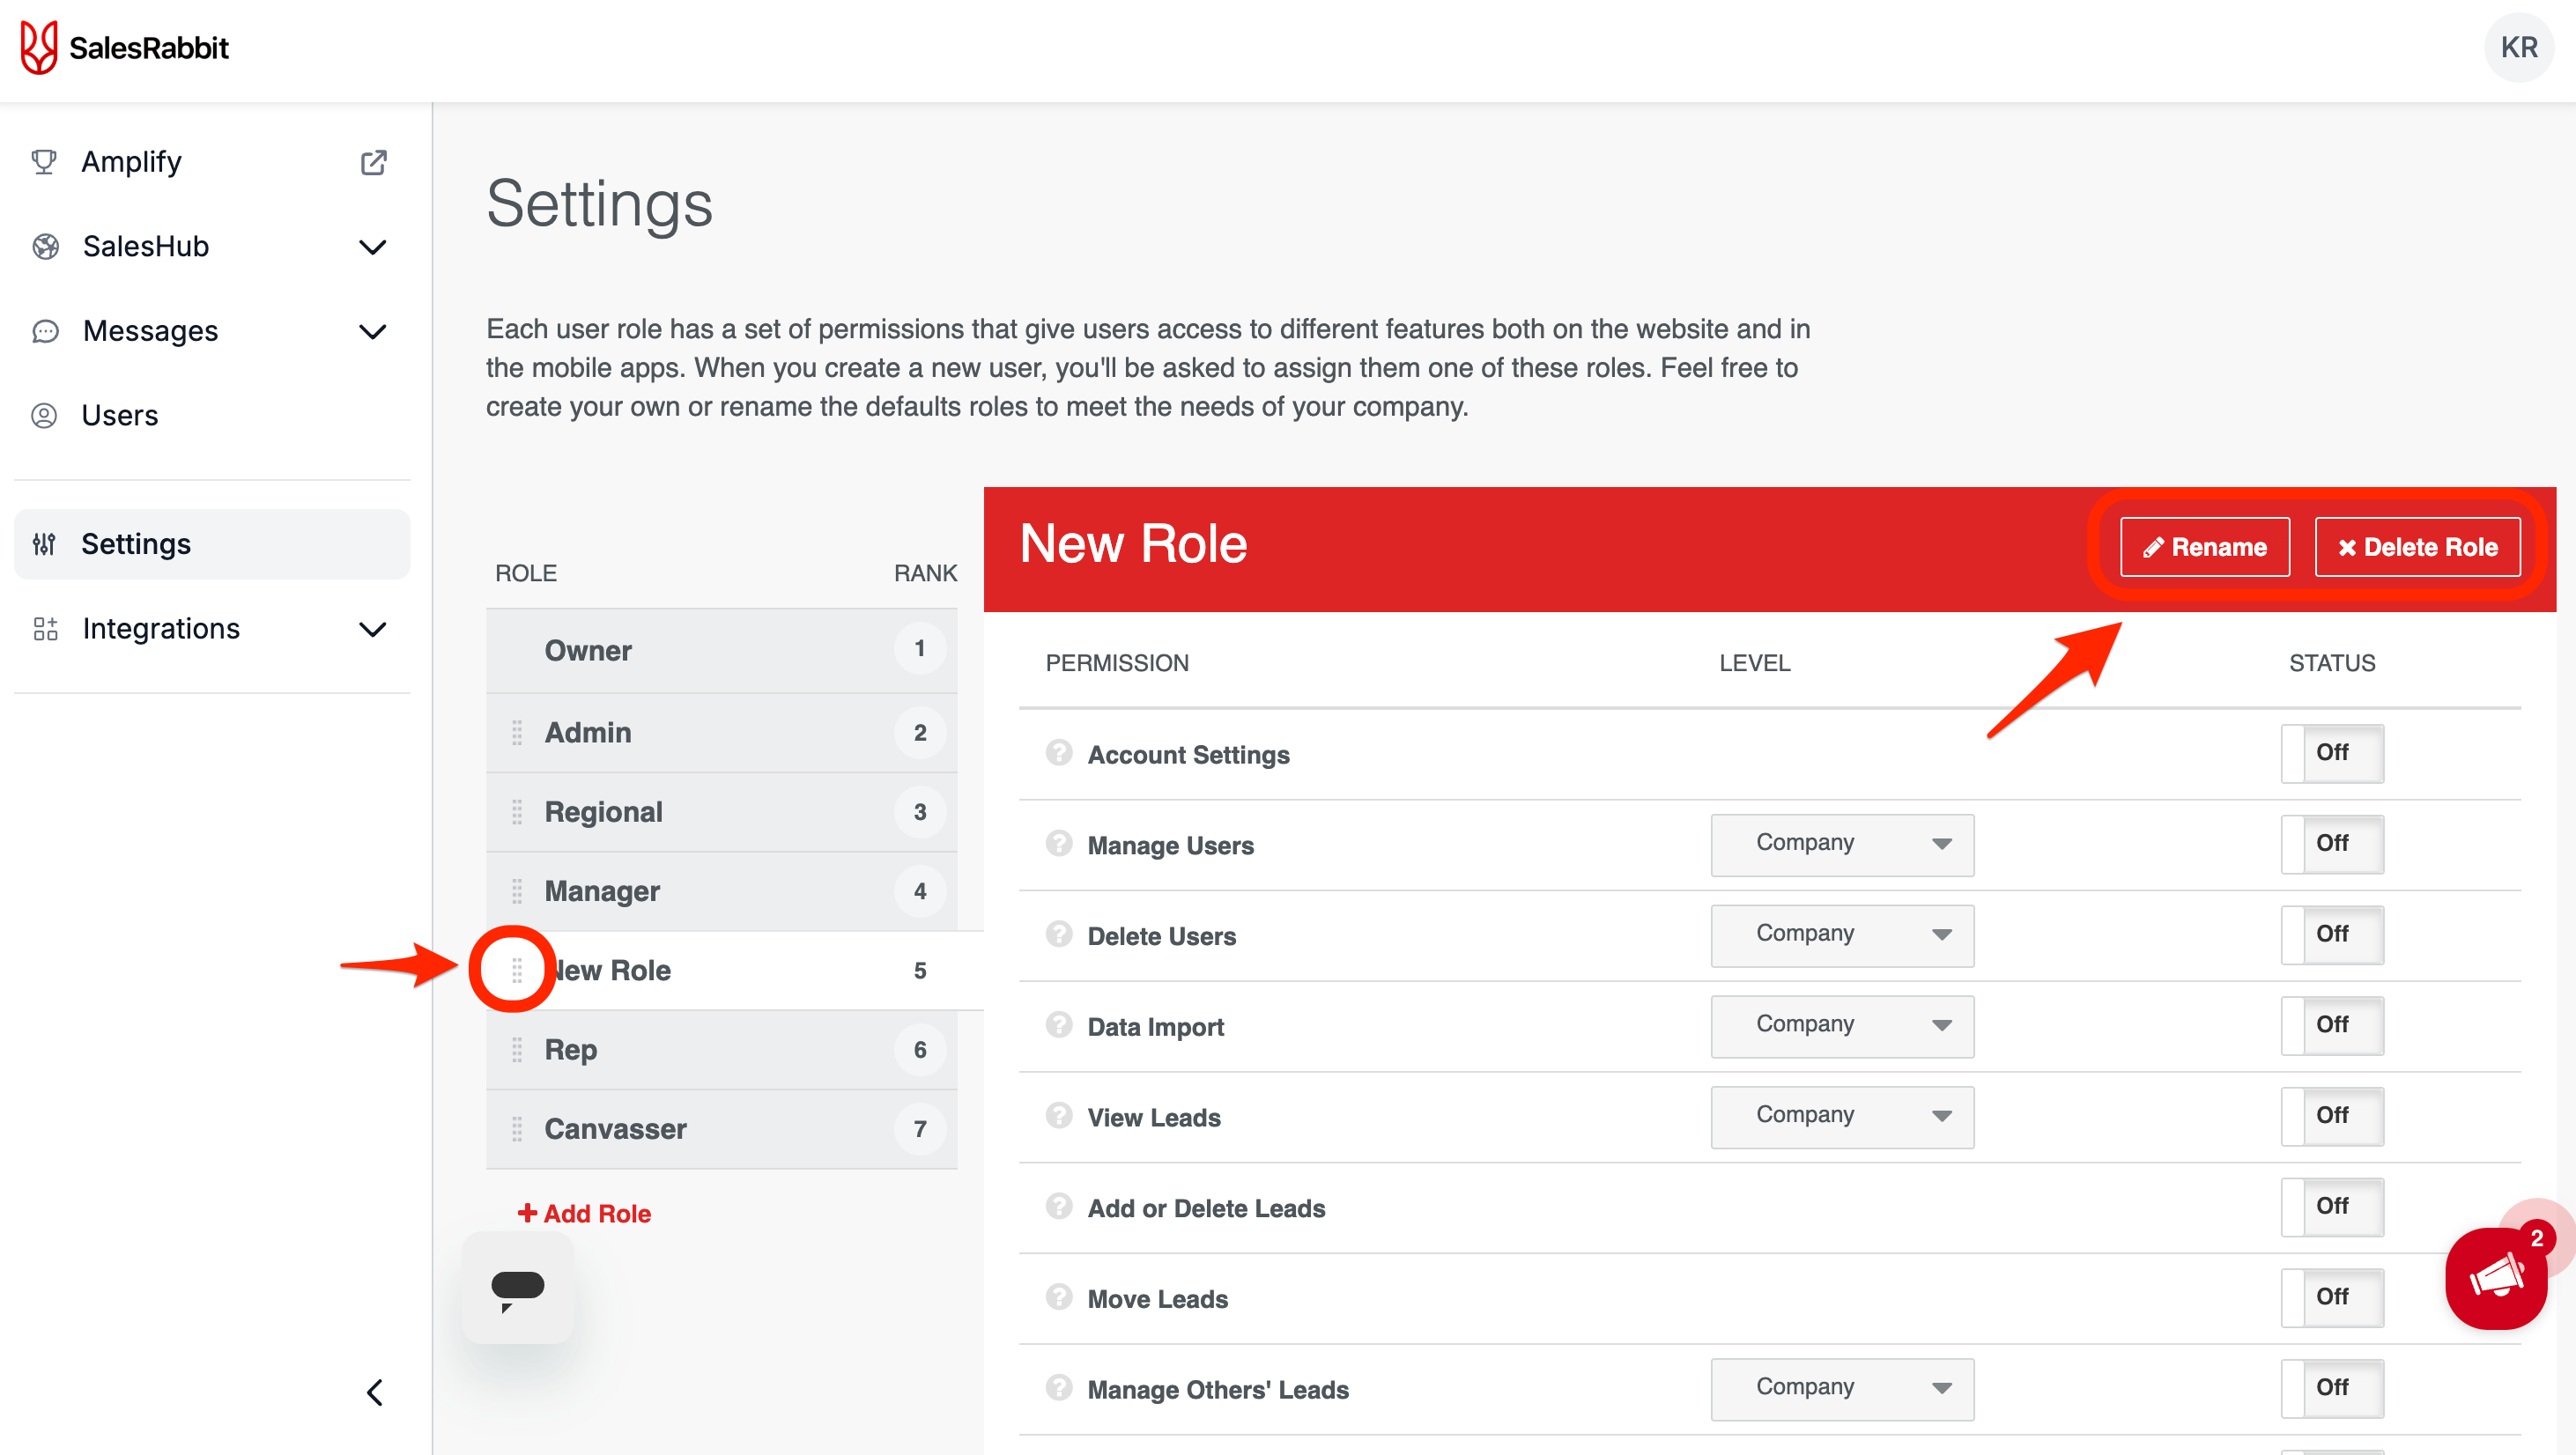Click the Rename button
This screenshot has width=2576, height=1455.
2204,547
